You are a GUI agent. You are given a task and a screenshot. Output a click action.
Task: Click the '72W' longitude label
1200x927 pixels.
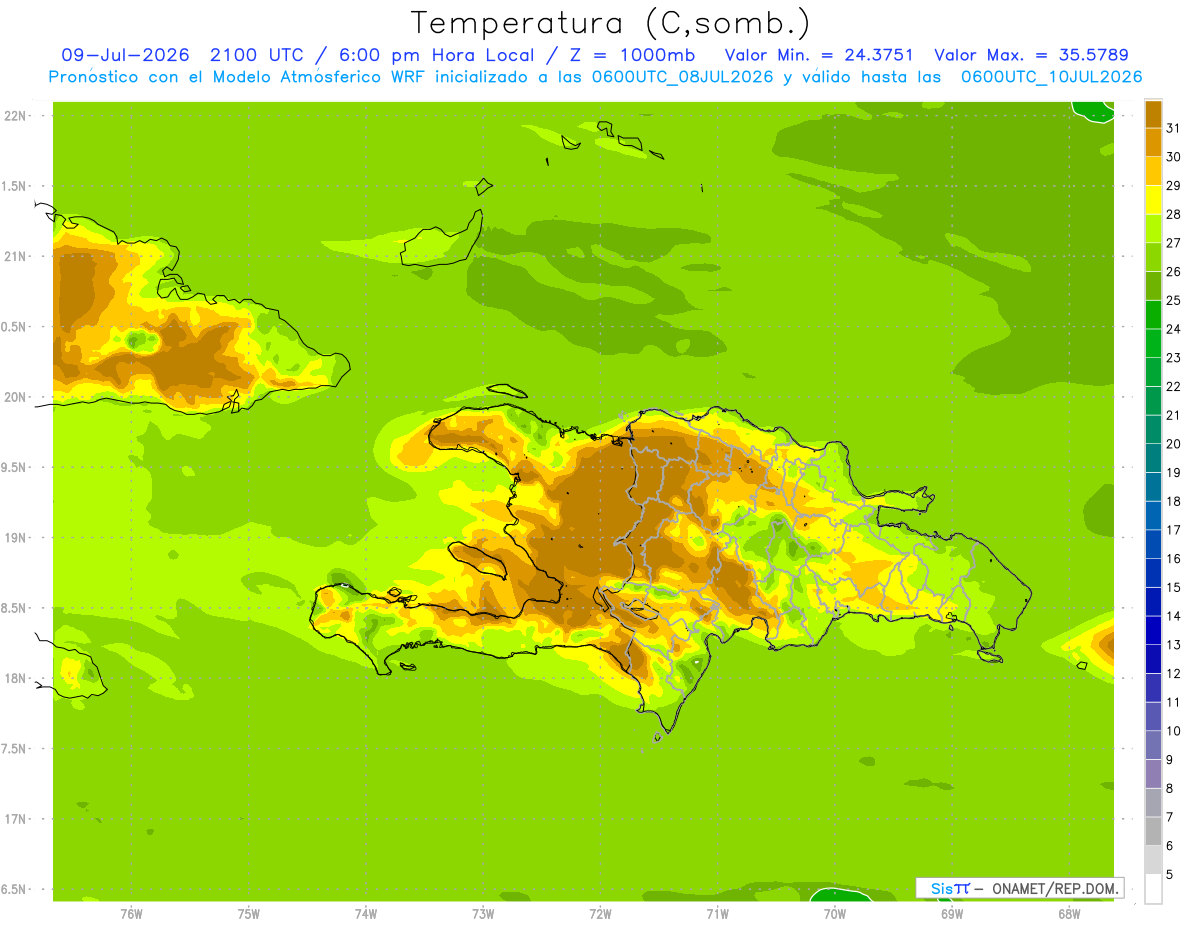(x=600, y=914)
